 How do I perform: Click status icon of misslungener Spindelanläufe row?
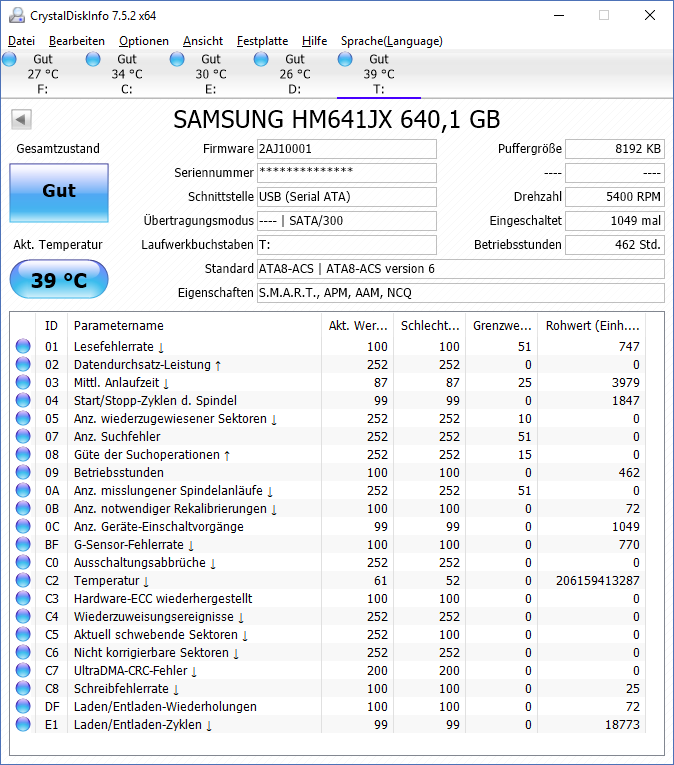pos(23,490)
